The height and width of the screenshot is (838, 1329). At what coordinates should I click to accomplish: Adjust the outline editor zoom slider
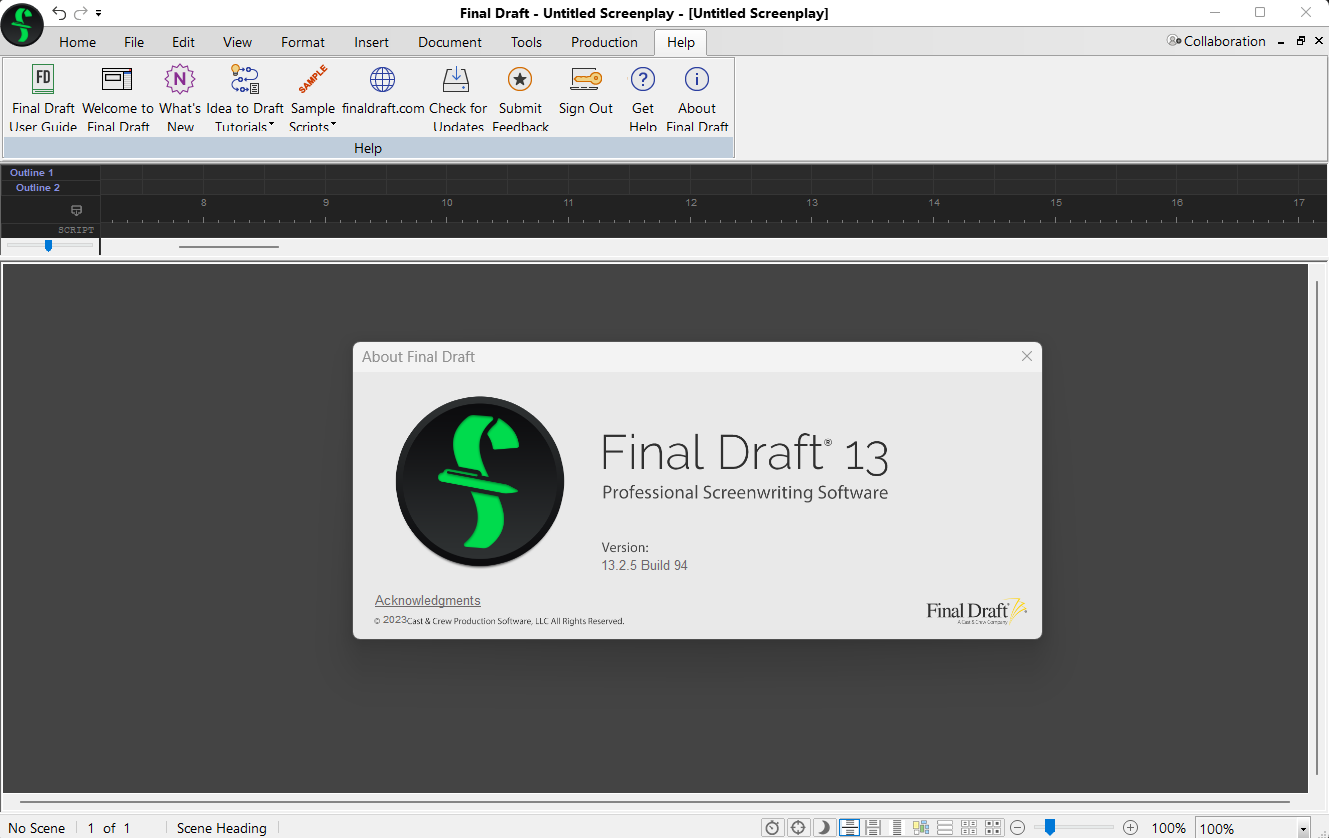(48, 245)
